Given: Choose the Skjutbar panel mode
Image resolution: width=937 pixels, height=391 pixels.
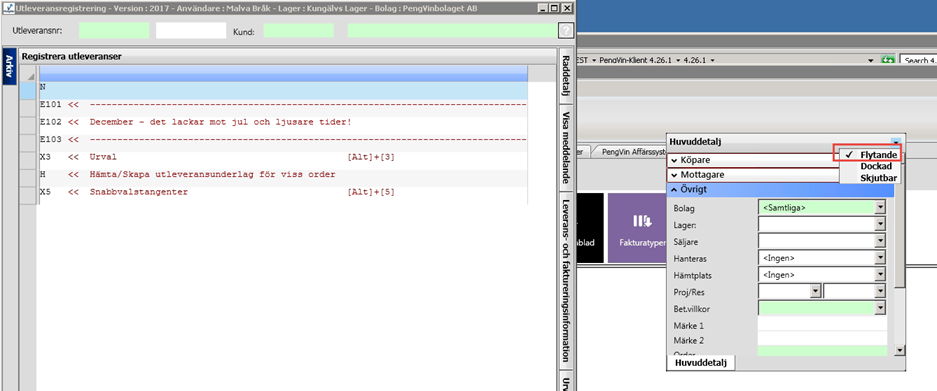Looking at the screenshot, I should tap(878, 178).
